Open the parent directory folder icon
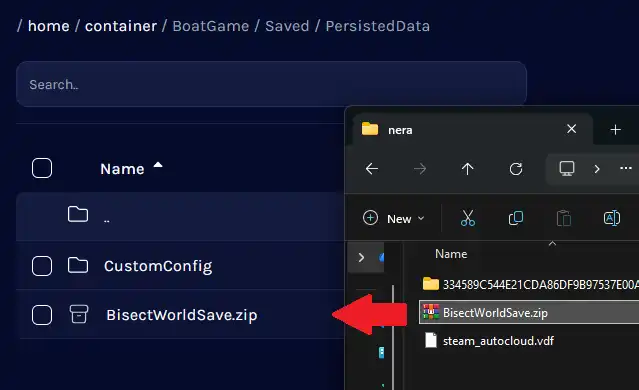 (78, 214)
